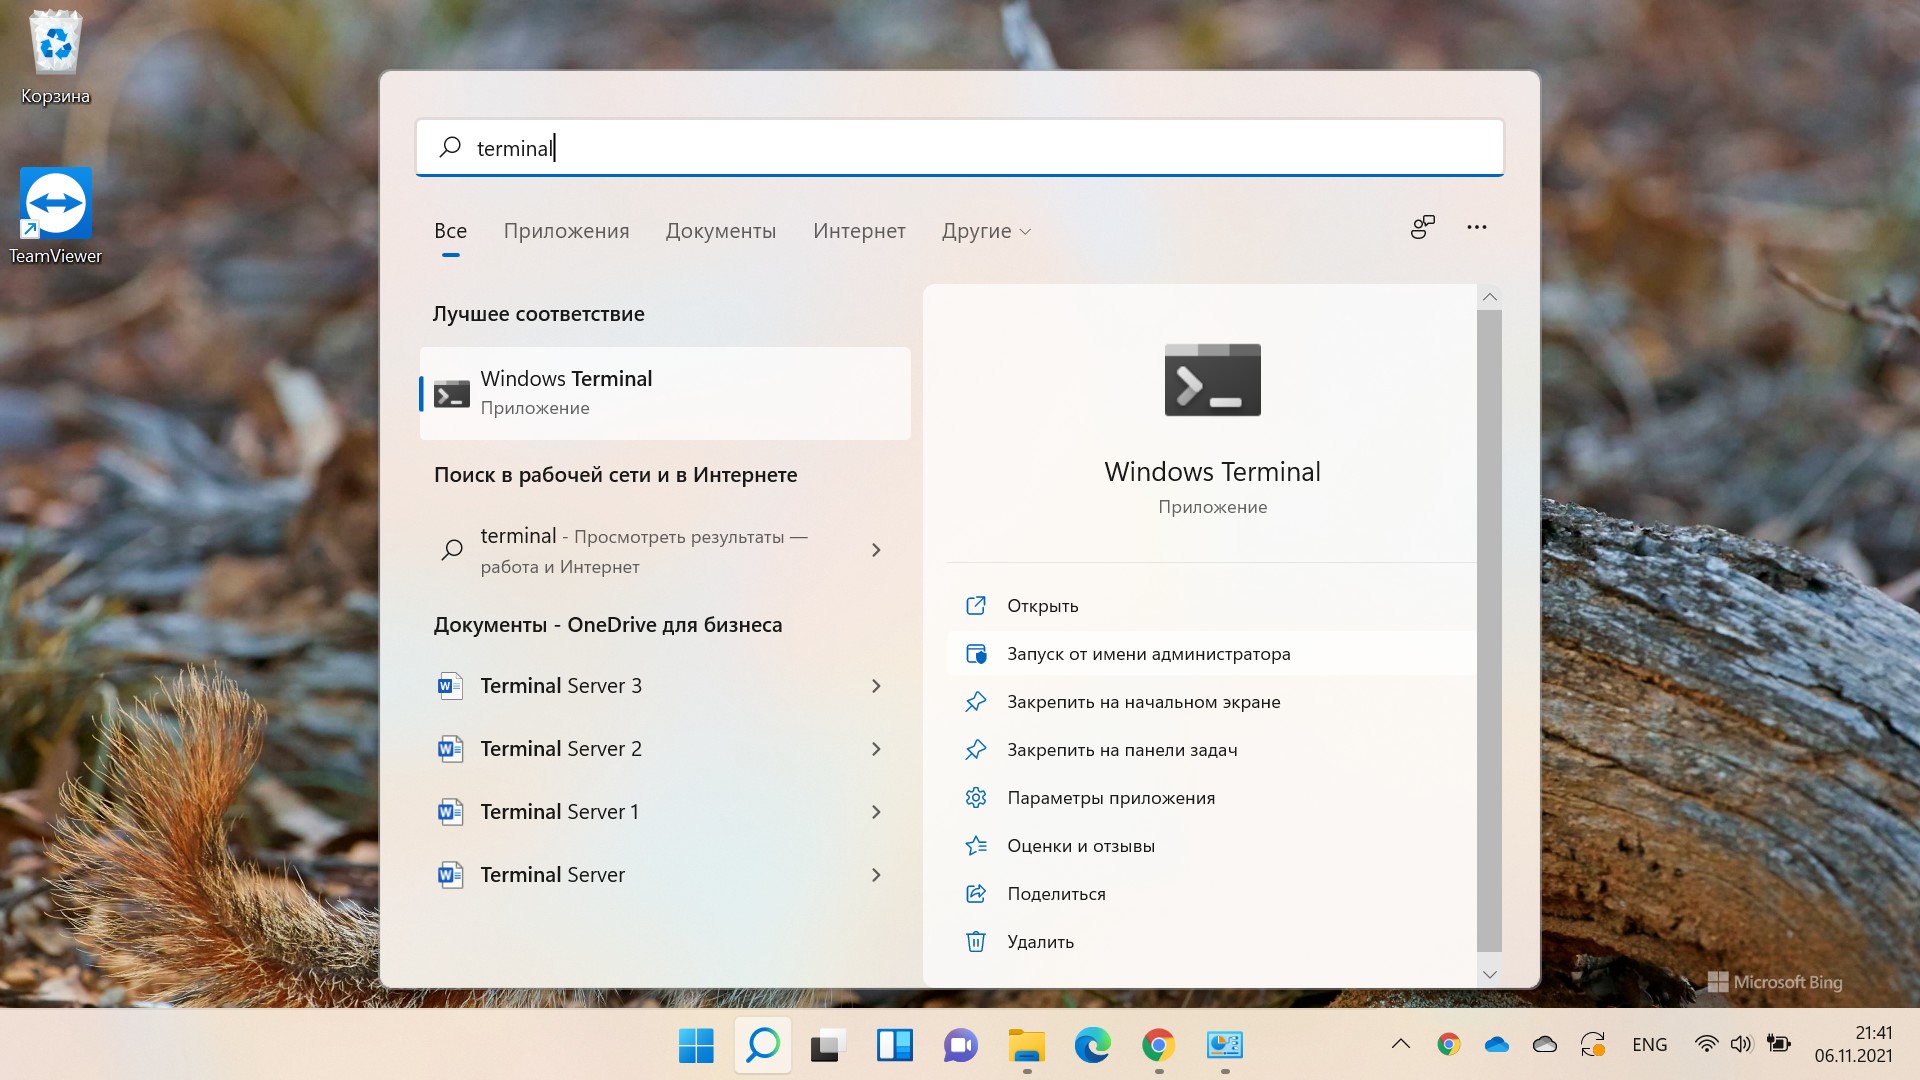The height and width of the screenshot is (1080, 1920).
Task: Expand arrow for Terminal Server 3
Action: [876, 686]
